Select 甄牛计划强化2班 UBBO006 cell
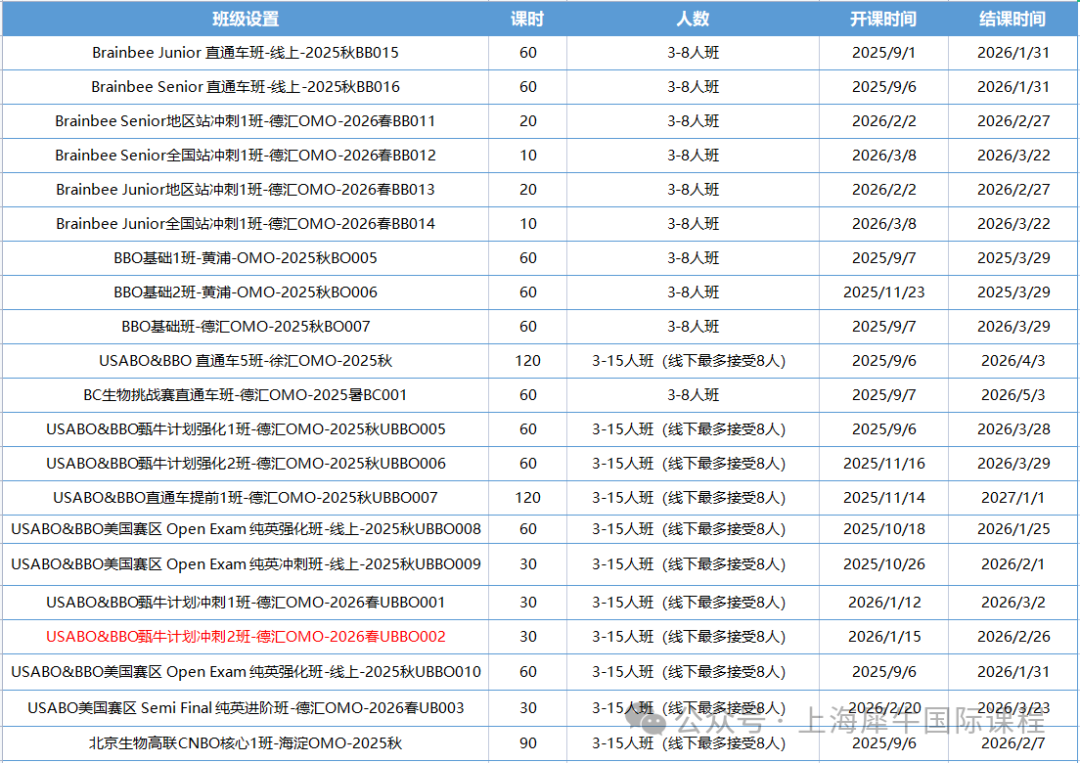 tap(245, 463)
